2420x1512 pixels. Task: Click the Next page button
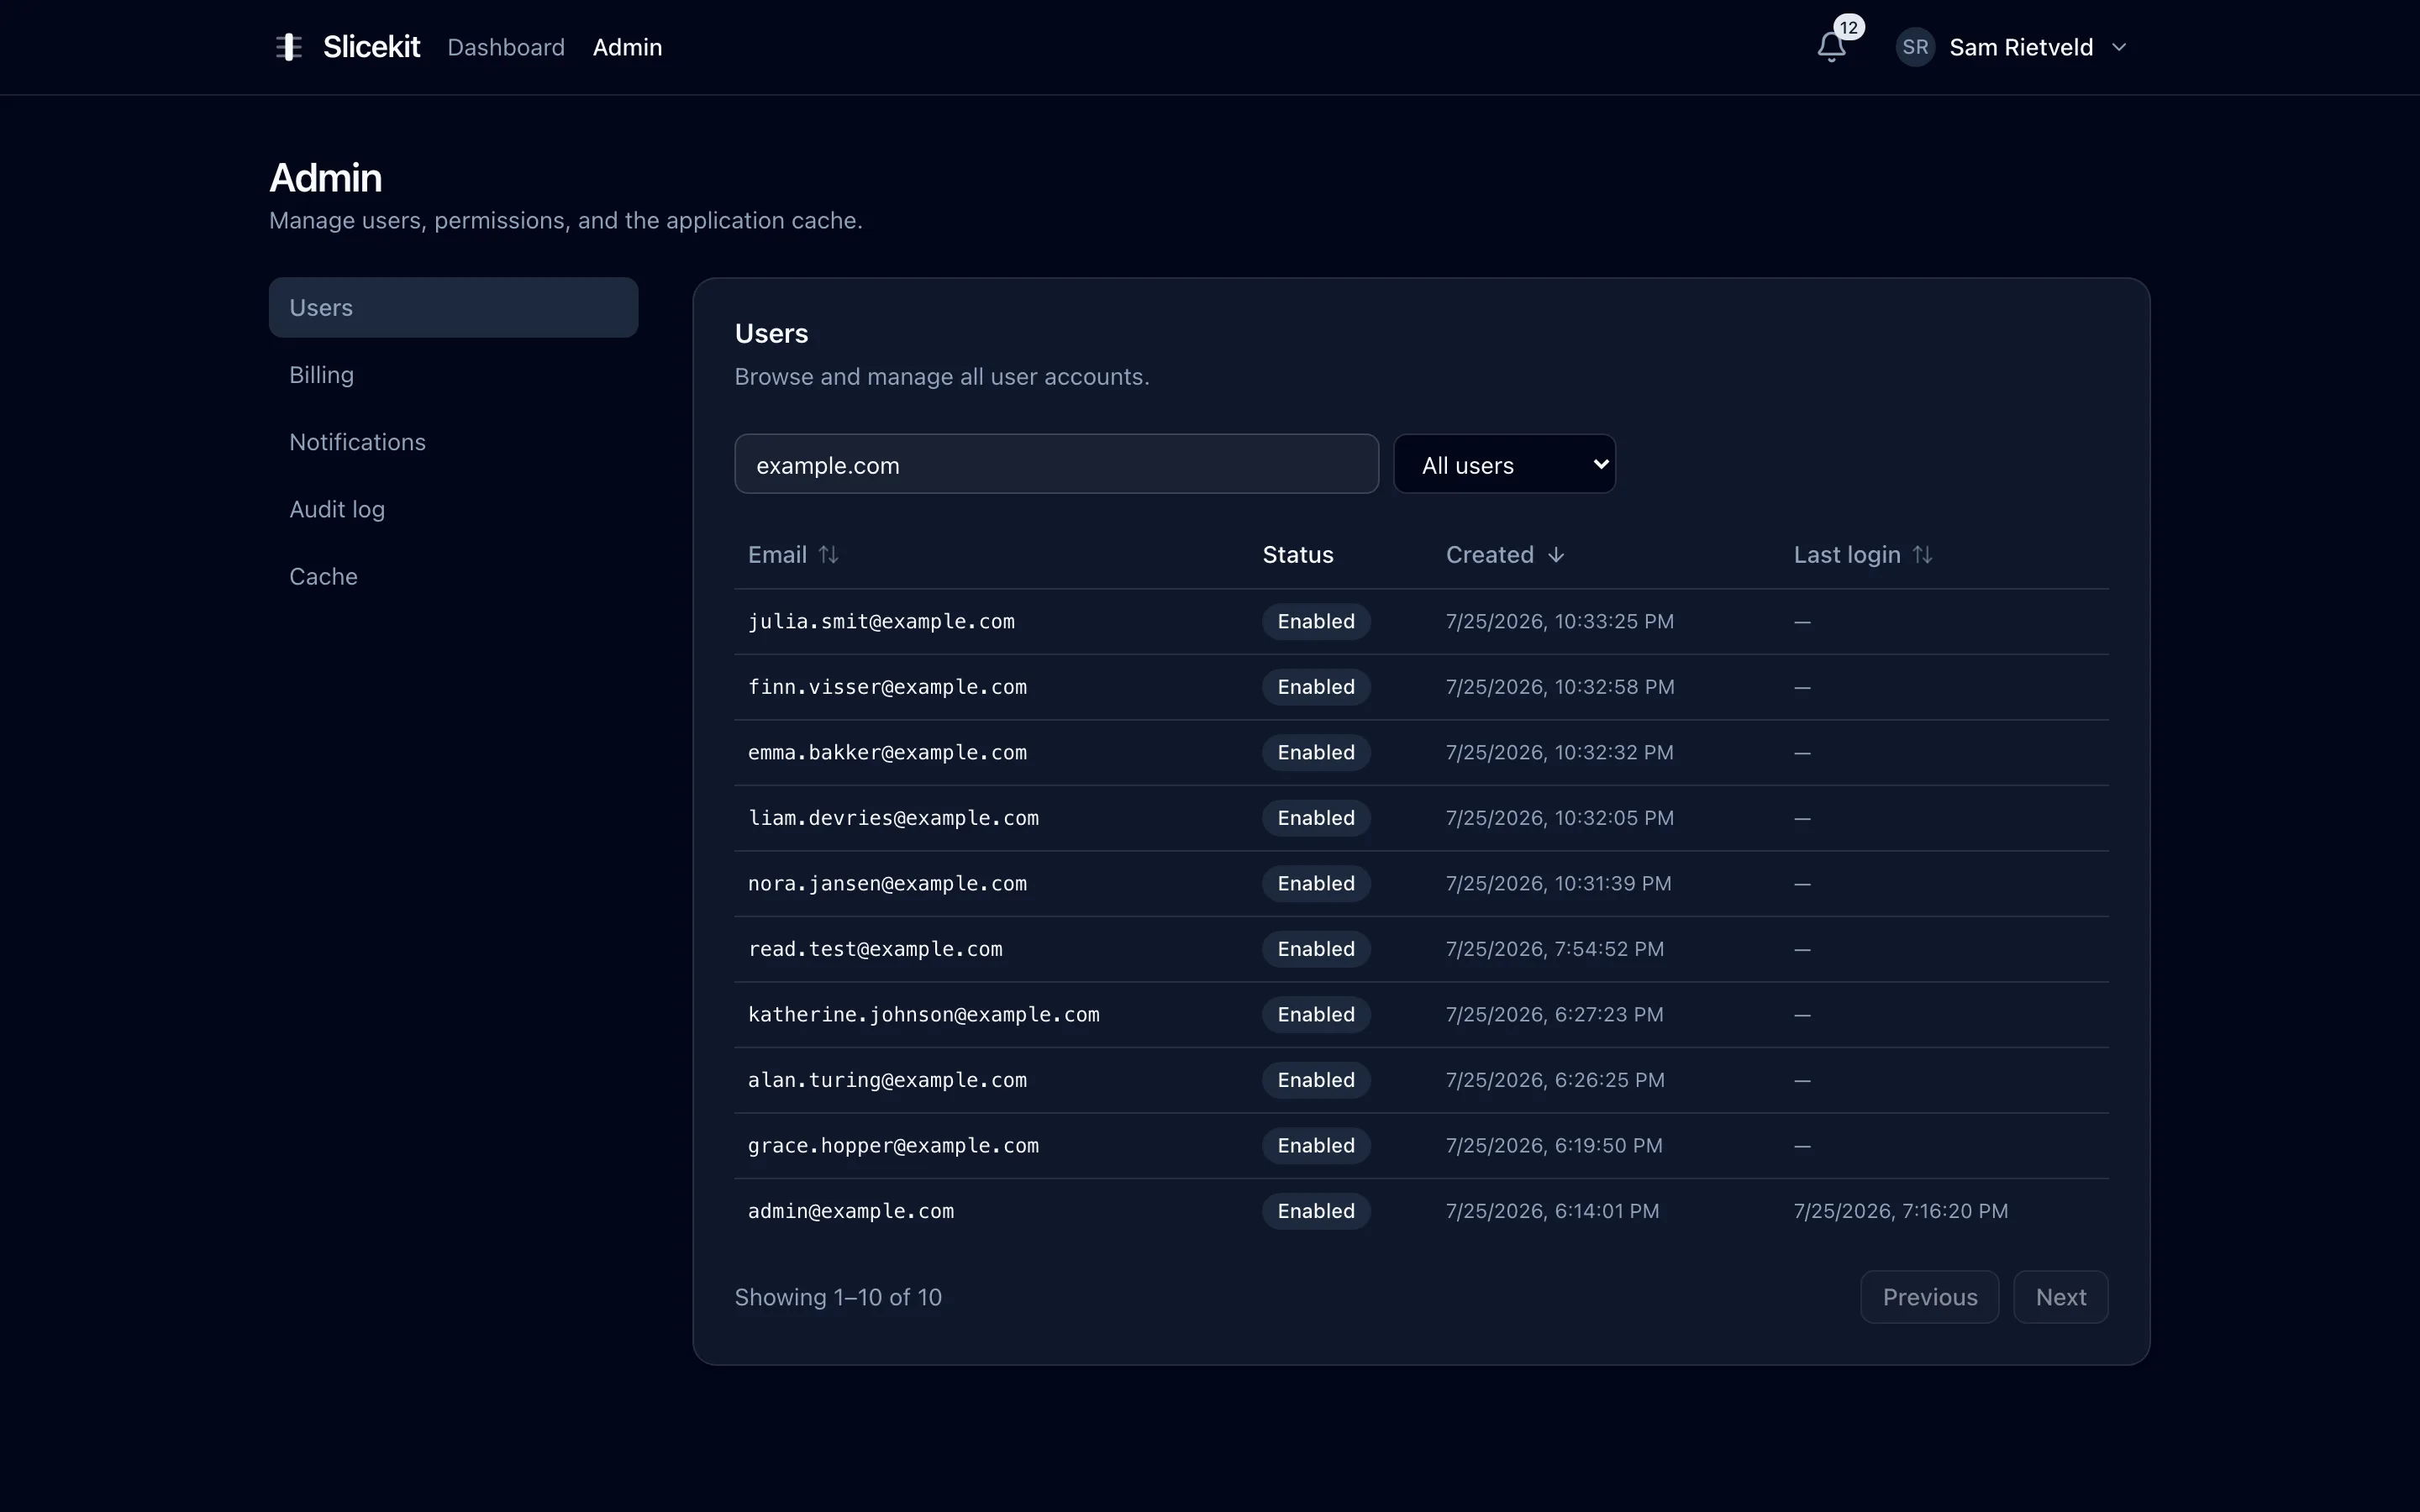point(2060,1297)
